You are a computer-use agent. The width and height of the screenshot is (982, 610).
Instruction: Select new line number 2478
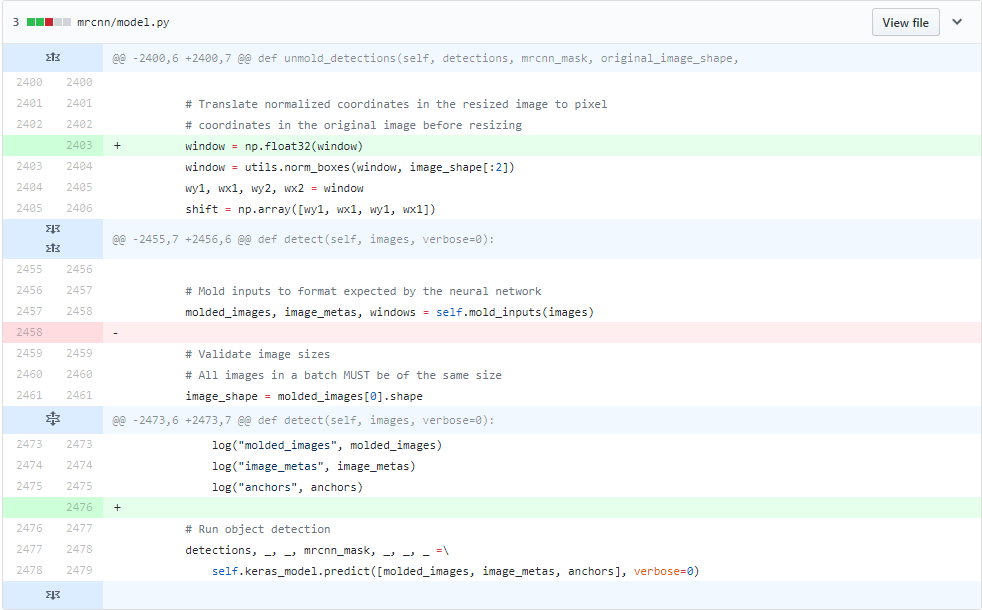click(x=79, y=549)
